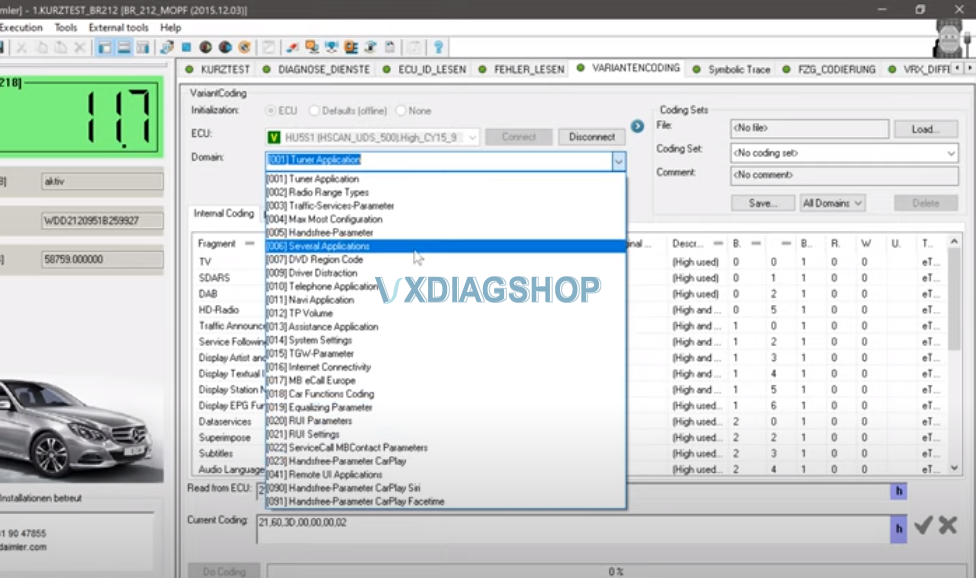
Task: Select the Internal Coding tab
Action: coord(223,213)
